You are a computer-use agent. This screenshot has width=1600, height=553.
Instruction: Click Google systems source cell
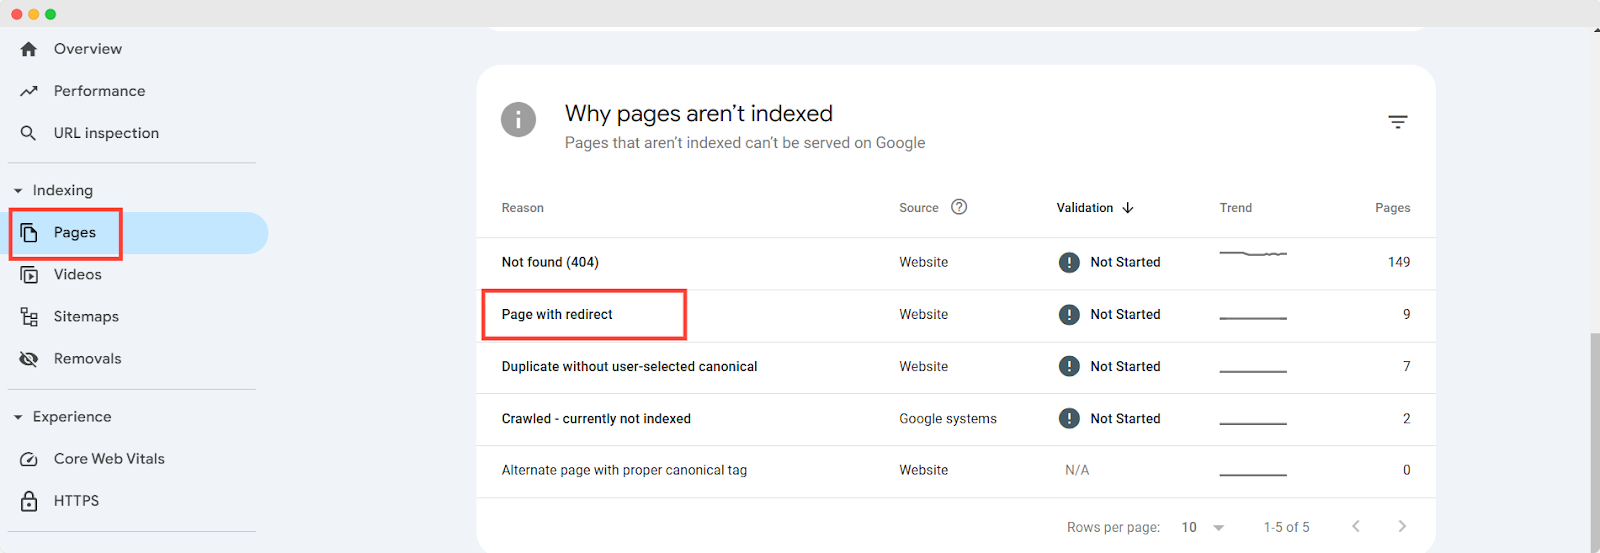tap(948, 419)
